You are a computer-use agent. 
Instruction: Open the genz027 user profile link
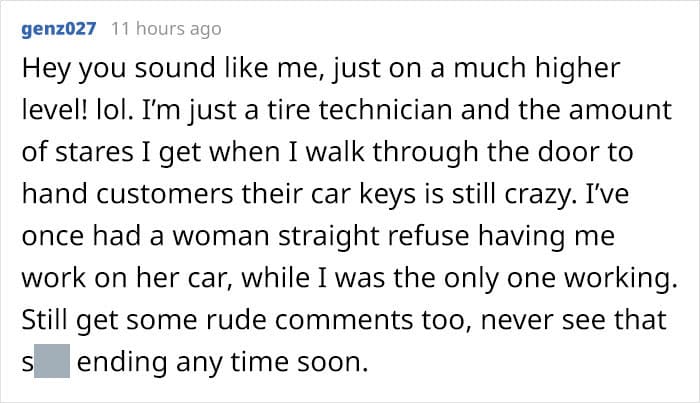coord(58,29)
